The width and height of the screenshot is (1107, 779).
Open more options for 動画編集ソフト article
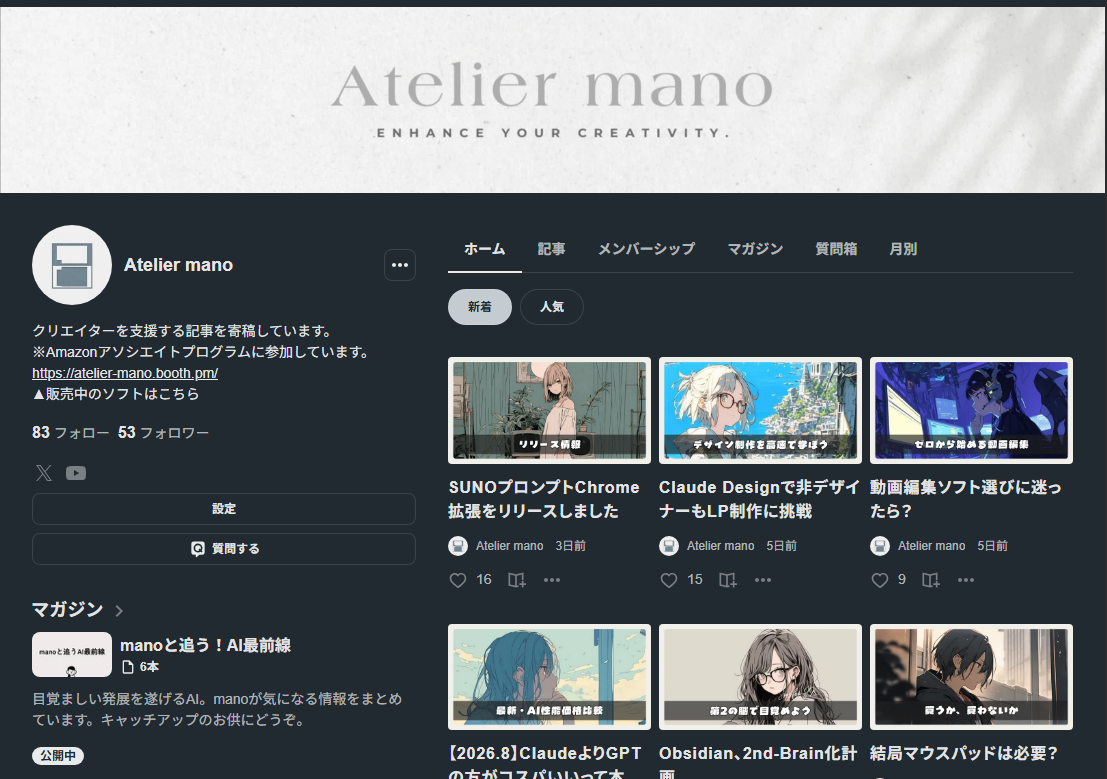pyautogui.click(x=966, y=580)
